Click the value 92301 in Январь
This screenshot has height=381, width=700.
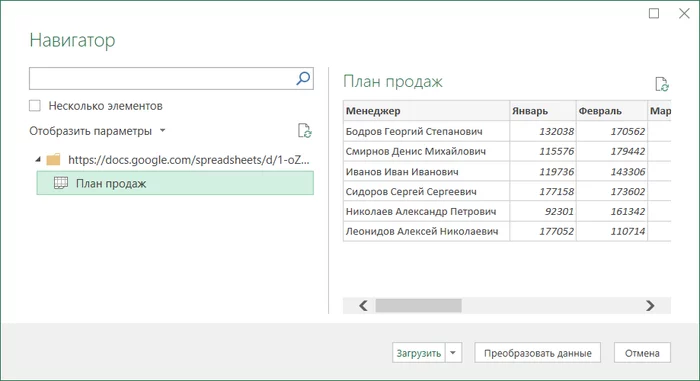pyautogui.click(x=559, y=211)
